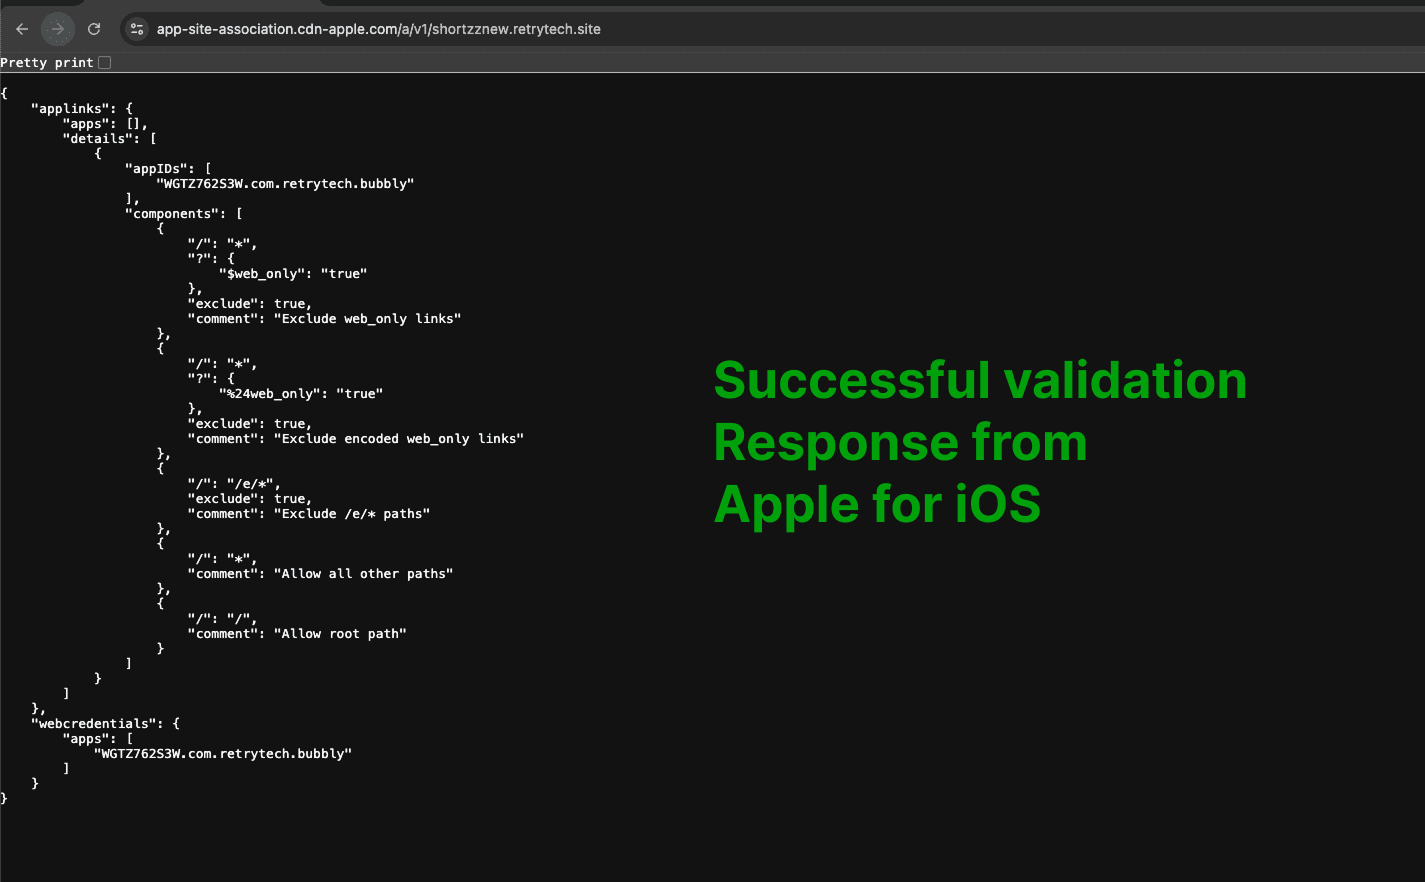Reload the current page
Image resolution: width=1425 pixels, height=882 pixels.
pos(94,29)
